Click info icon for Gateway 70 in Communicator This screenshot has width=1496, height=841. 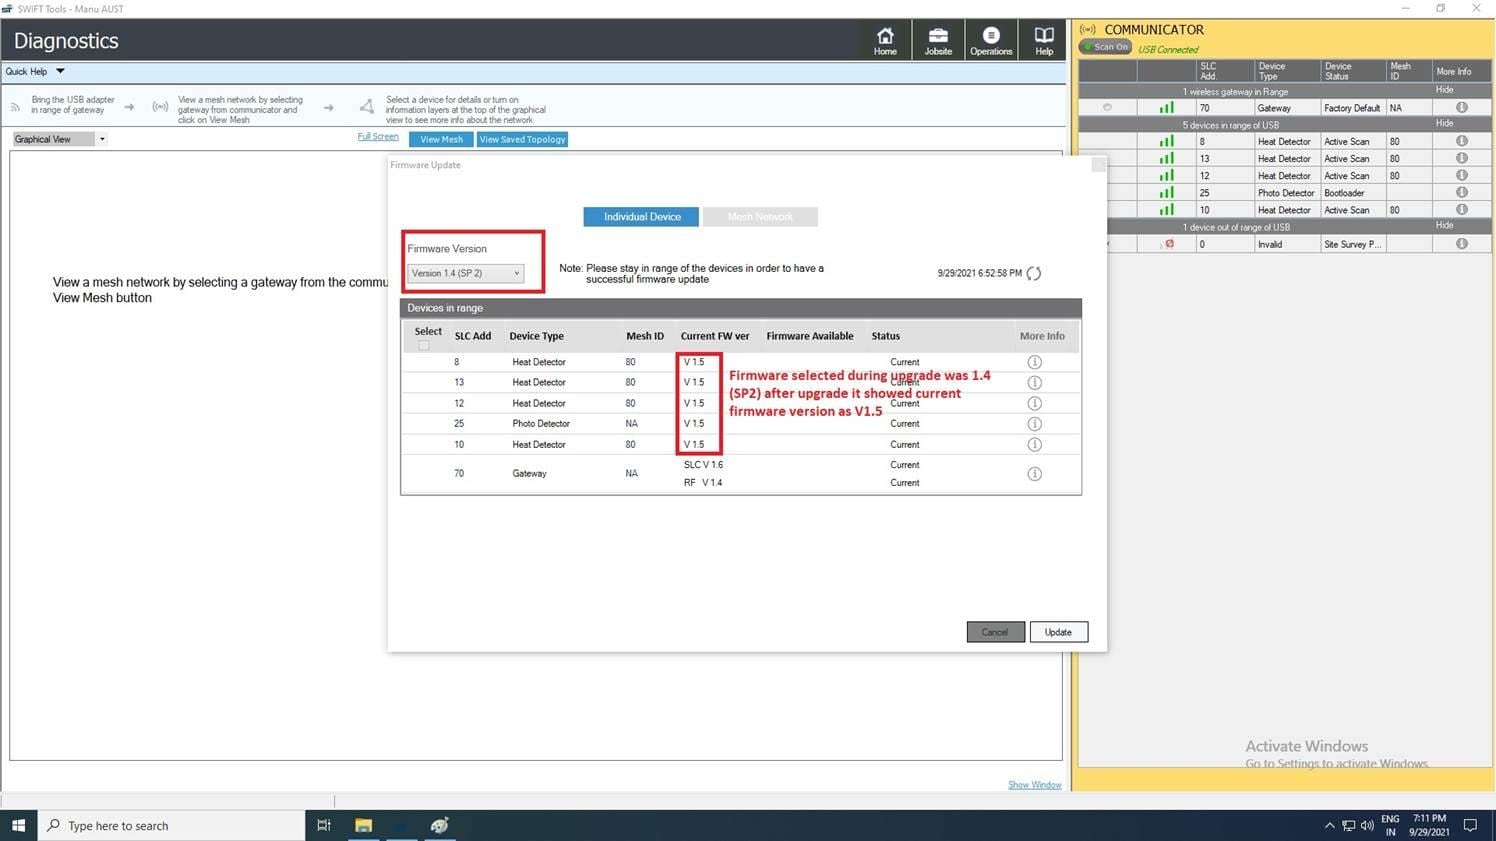coord(1461,107)
